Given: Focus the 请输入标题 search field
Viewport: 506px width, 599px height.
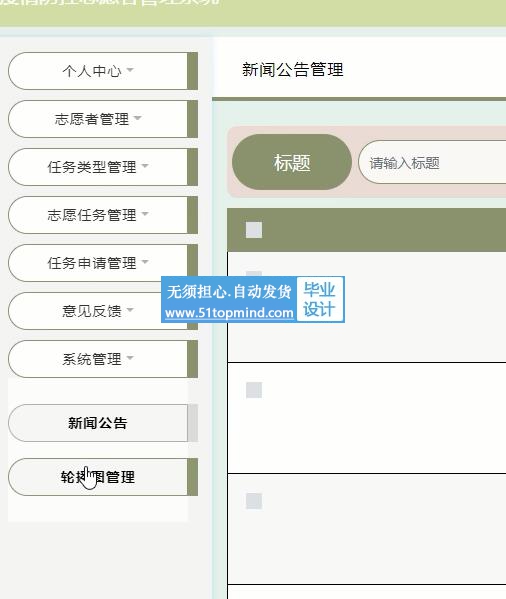Looking at the screenshot, I should pos(432,162).
